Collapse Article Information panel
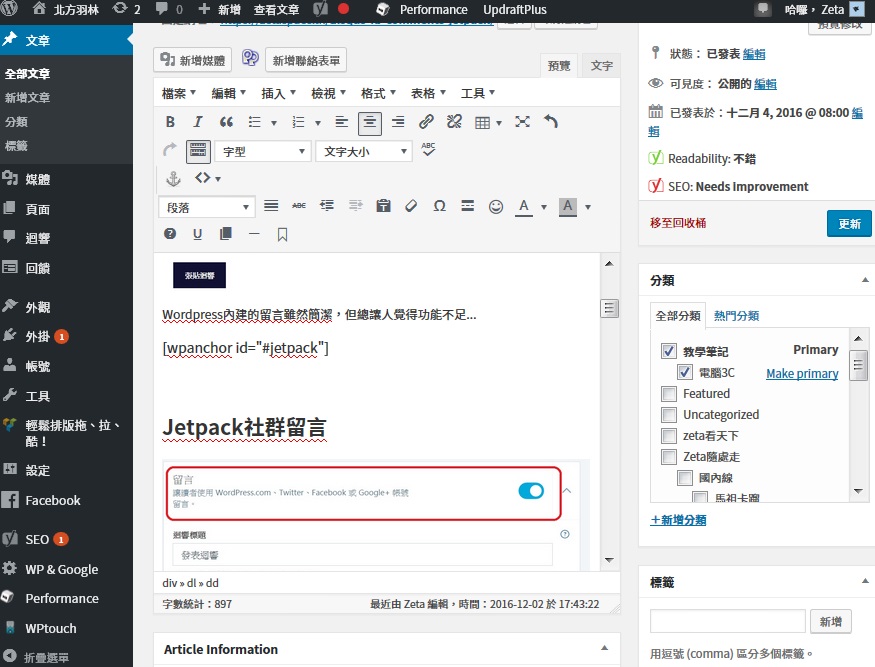Viewport: 875px width, 667px height. tap(604, 648)
